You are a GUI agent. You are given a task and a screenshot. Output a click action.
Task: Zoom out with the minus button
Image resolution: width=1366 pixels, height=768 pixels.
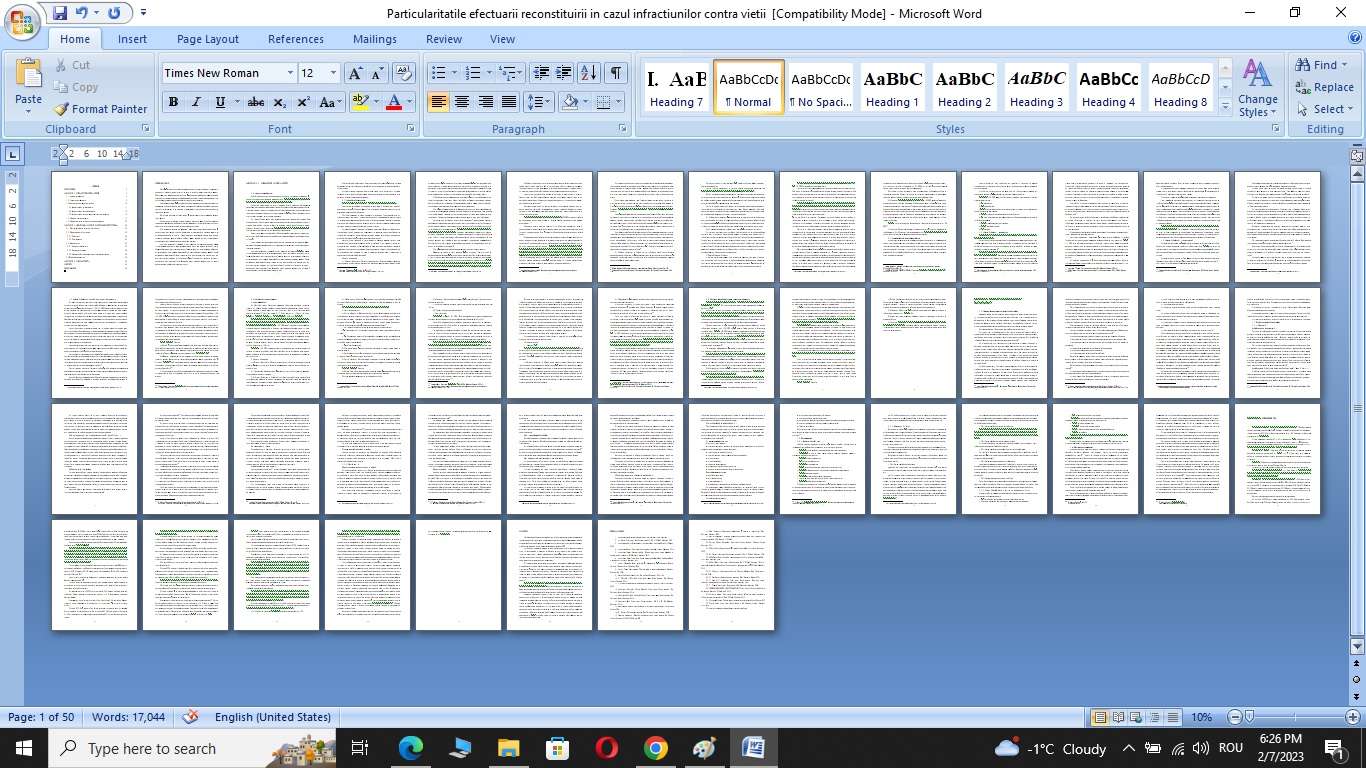point(1235,717)
